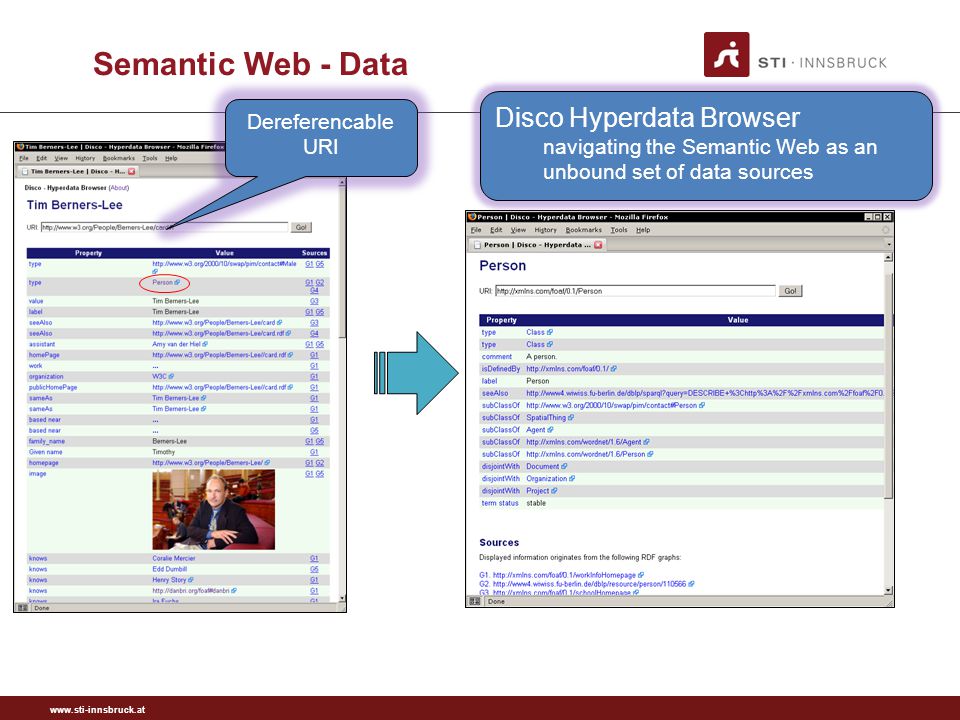
Task: Open tab list dropdown in Person window
Action: [x=888, y=244]
